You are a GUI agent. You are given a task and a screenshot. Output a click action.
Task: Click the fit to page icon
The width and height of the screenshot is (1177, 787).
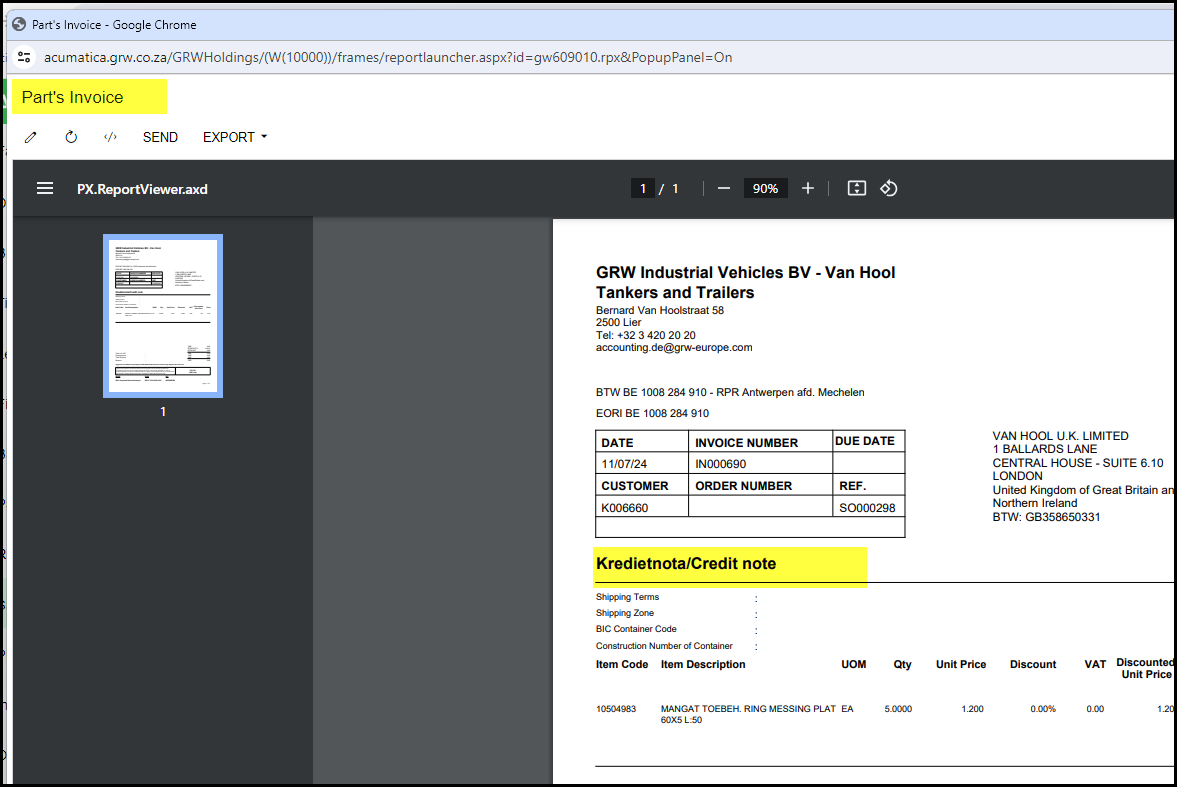point(856,188)
